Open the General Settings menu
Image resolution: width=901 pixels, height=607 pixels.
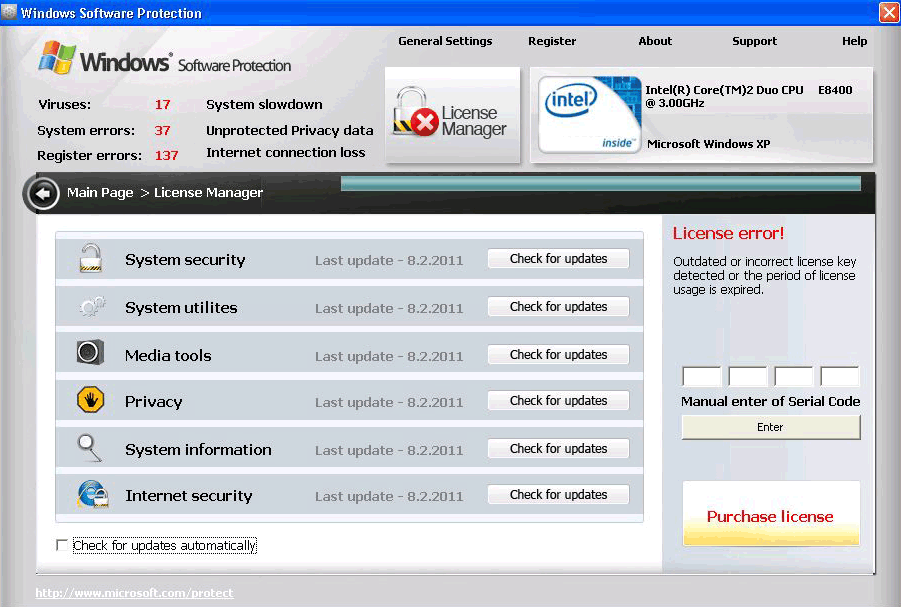click(x=445, y=41)
